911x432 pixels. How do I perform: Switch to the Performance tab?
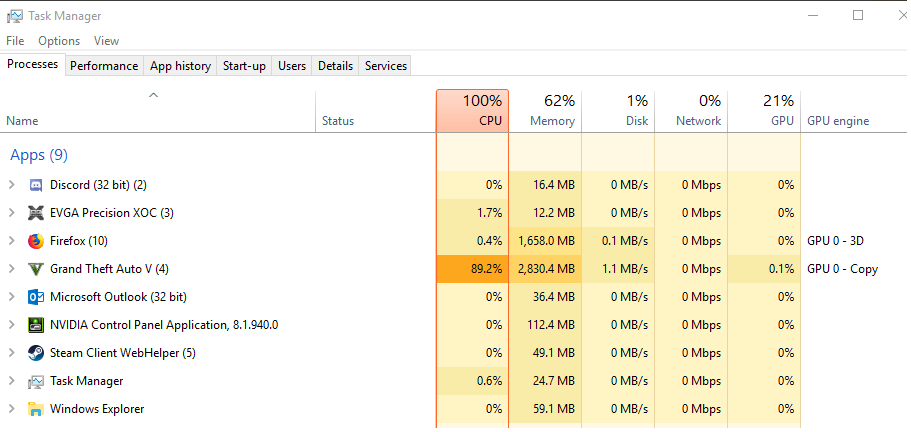pos(104,66)
